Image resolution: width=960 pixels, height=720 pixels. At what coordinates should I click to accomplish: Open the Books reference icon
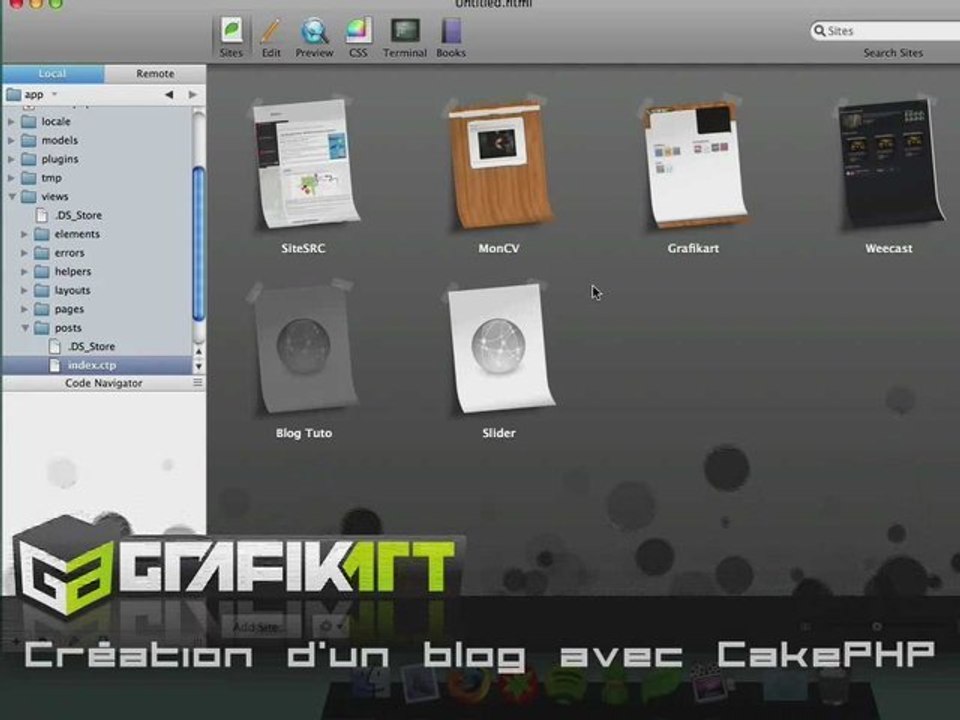pos(451,37)
